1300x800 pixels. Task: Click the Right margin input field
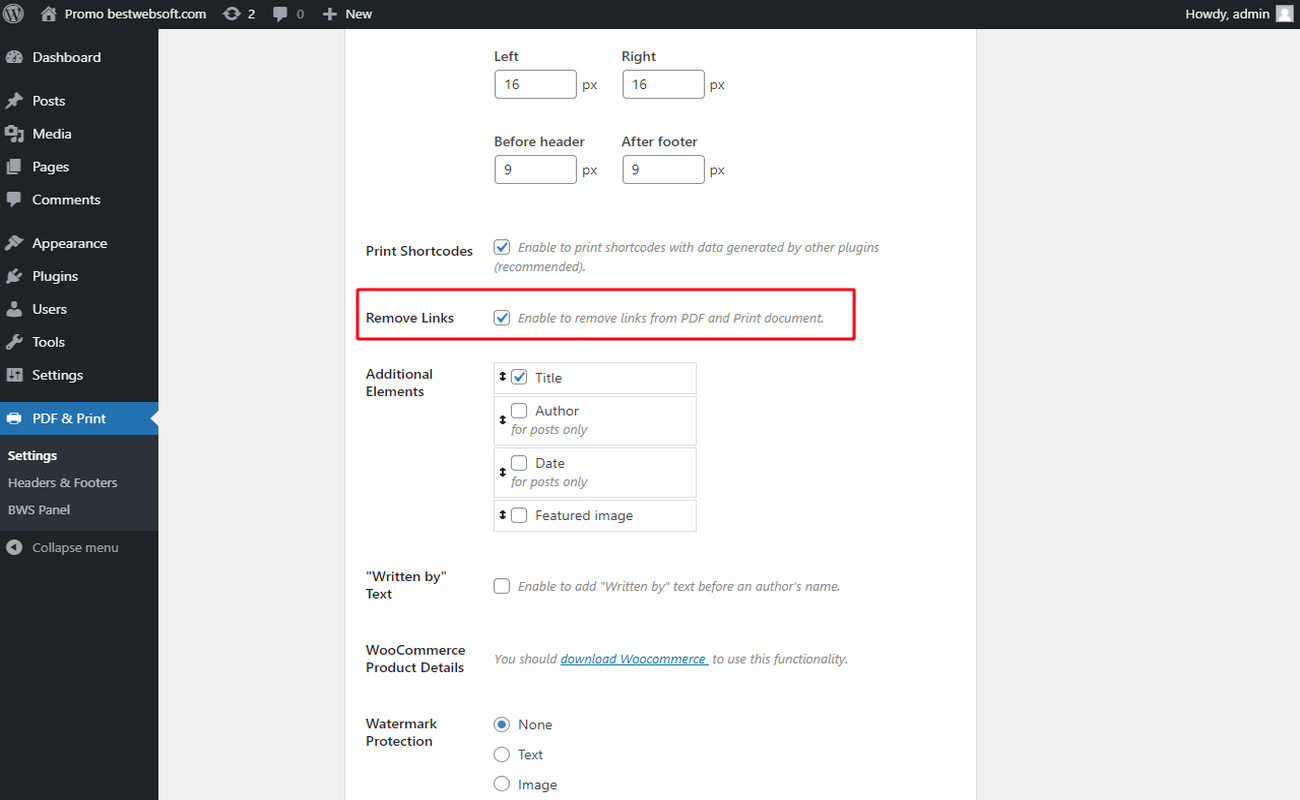tap(663, 85)
